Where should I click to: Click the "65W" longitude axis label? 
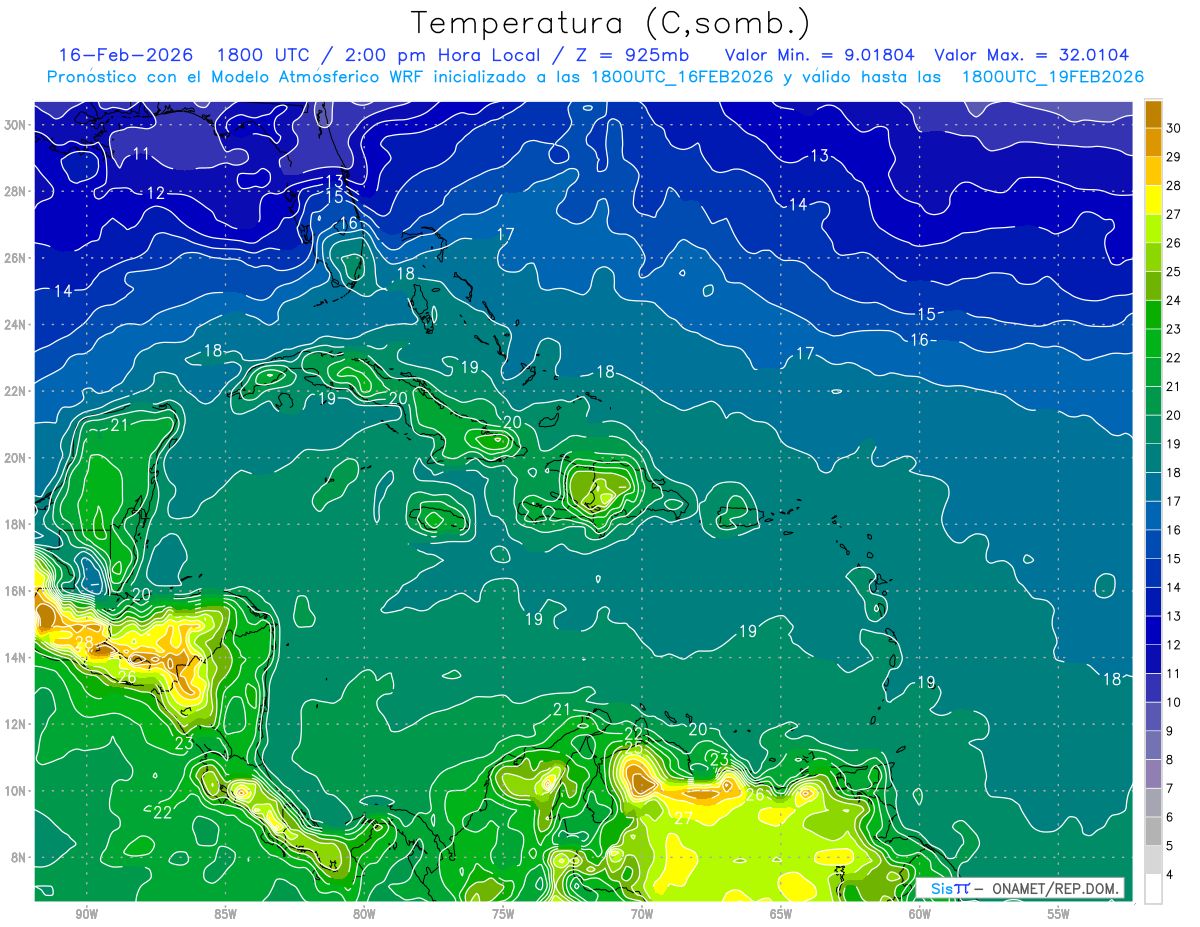781,915
